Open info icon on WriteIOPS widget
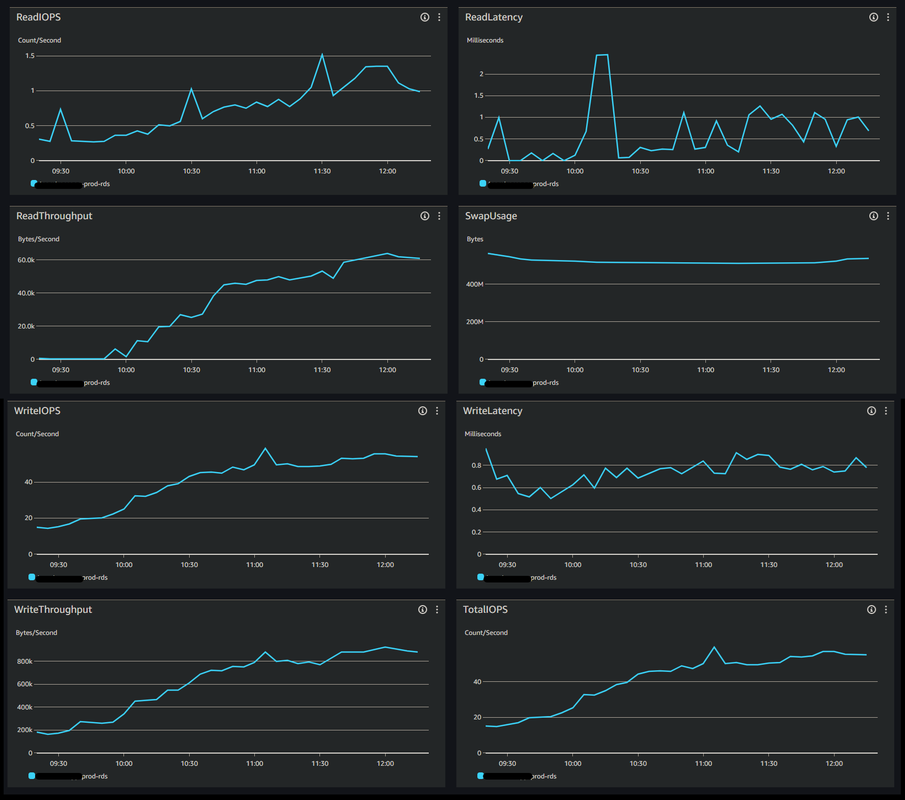The height and width of the screenshot is (800, 905). (422, 411)
